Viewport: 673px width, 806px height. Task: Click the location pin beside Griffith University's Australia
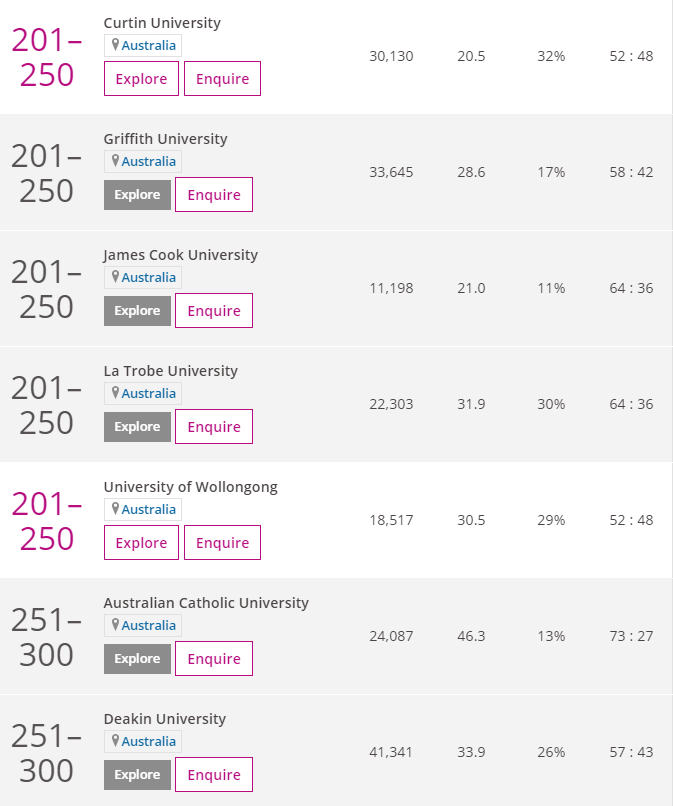(x=115, y=161)
